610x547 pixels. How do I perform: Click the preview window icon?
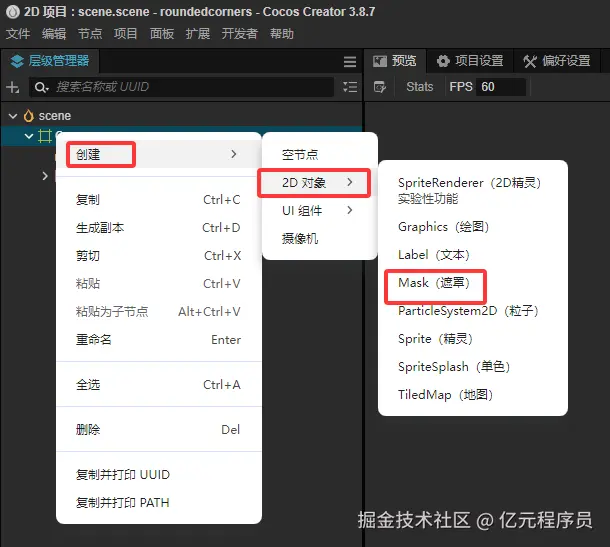point(380,61)
